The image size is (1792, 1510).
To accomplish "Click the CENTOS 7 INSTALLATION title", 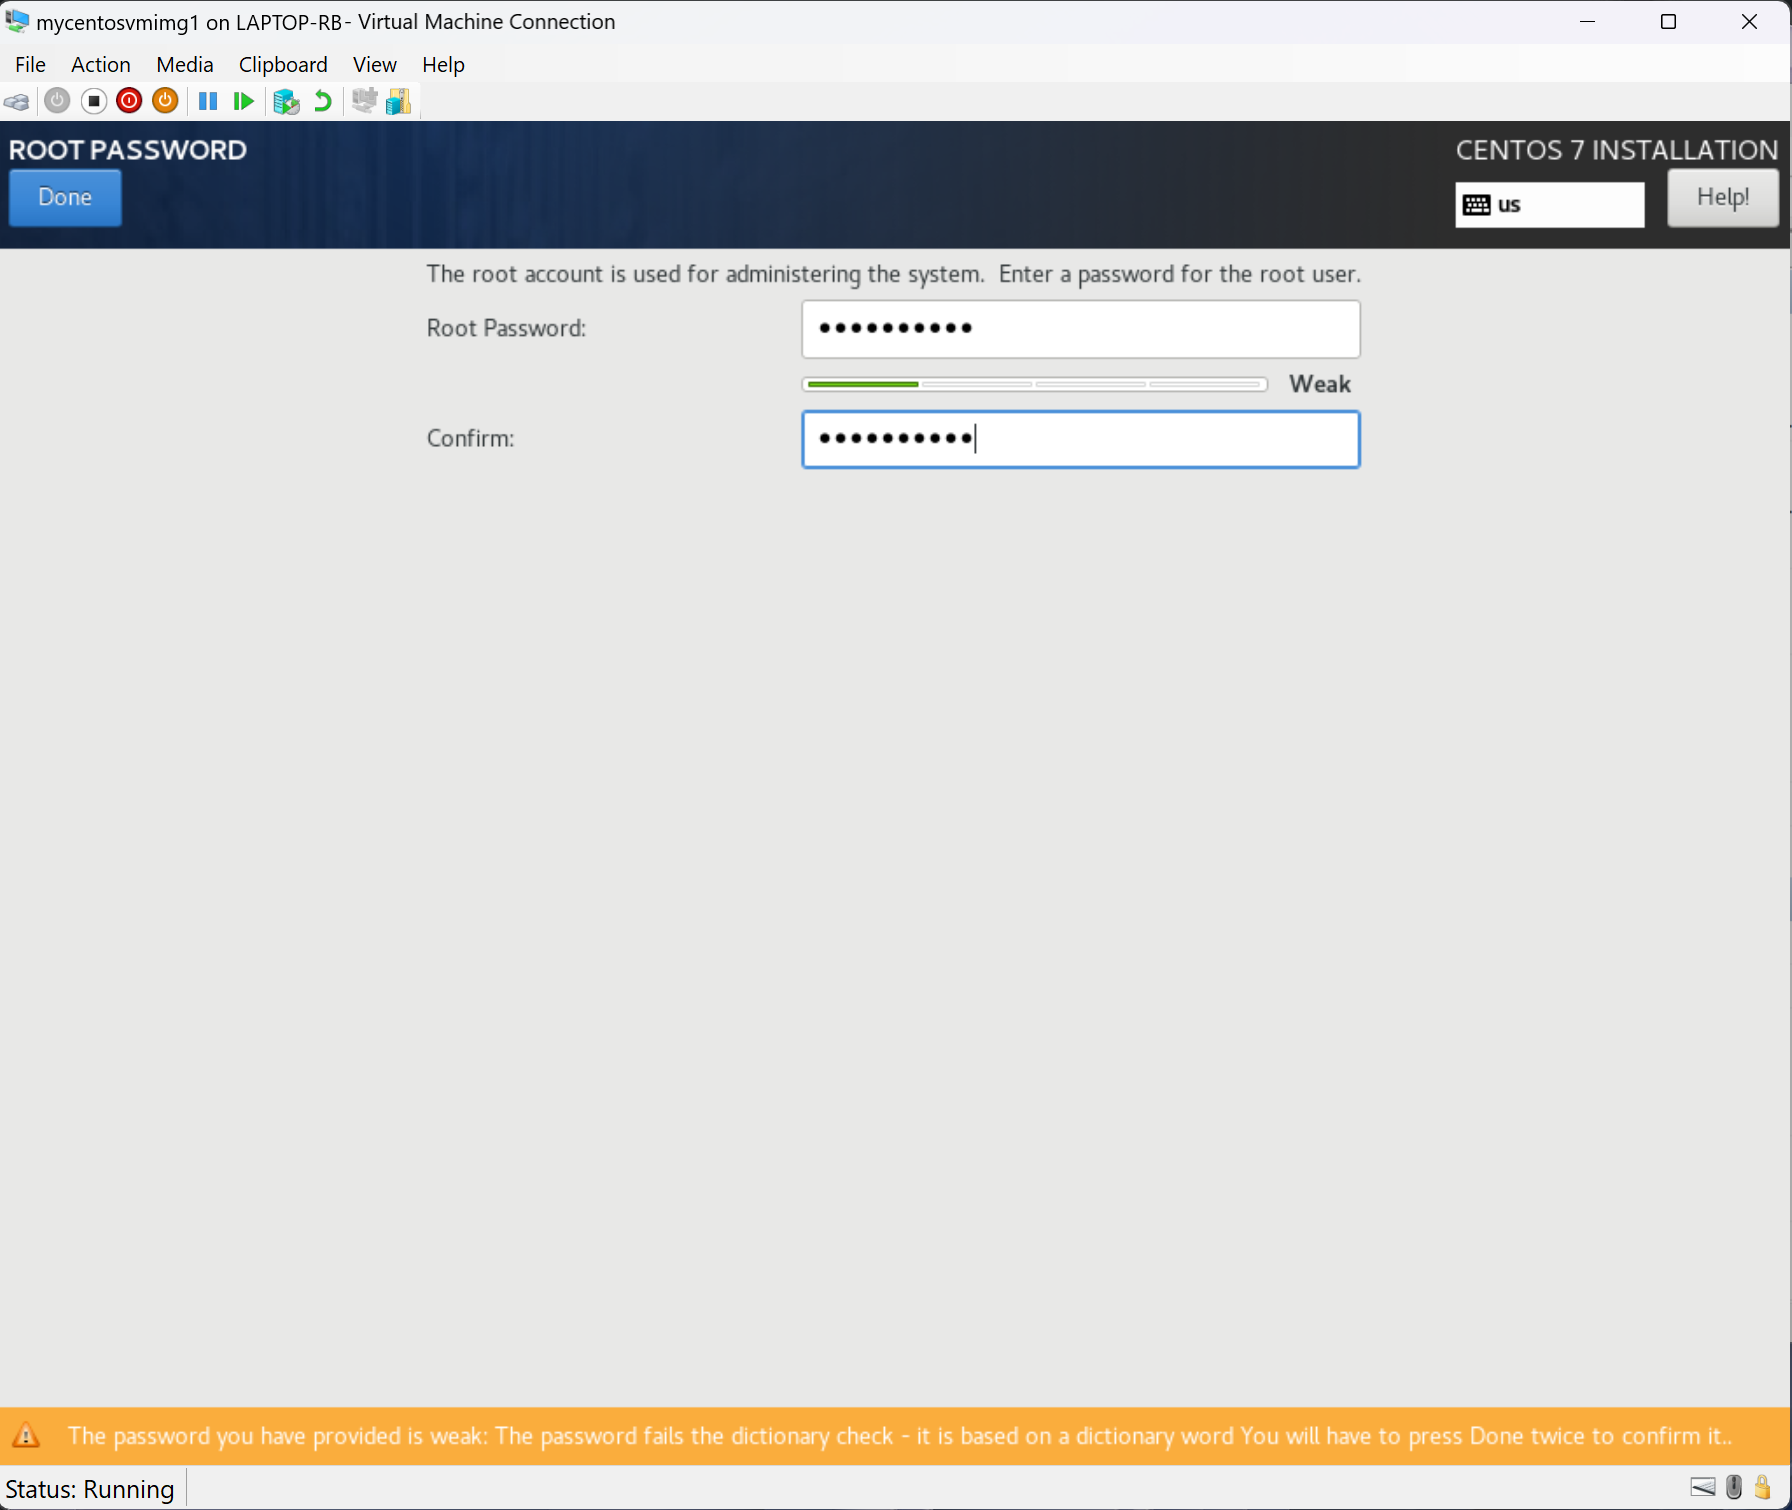I will [1616, 150].
